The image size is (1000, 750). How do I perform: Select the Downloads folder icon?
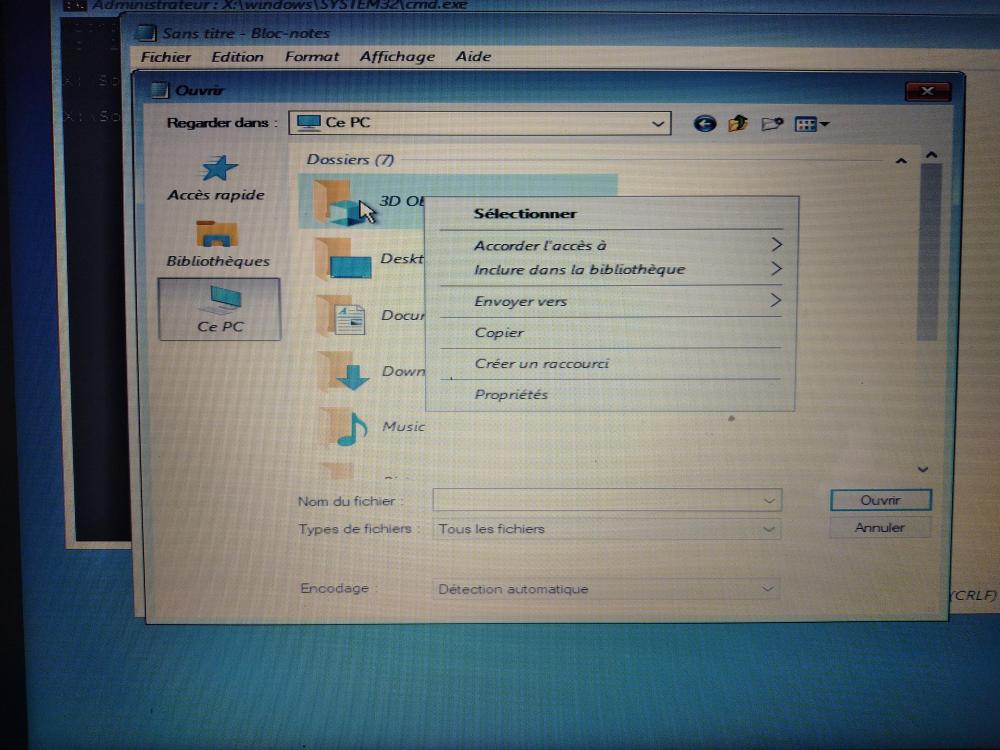click(344, 371)
